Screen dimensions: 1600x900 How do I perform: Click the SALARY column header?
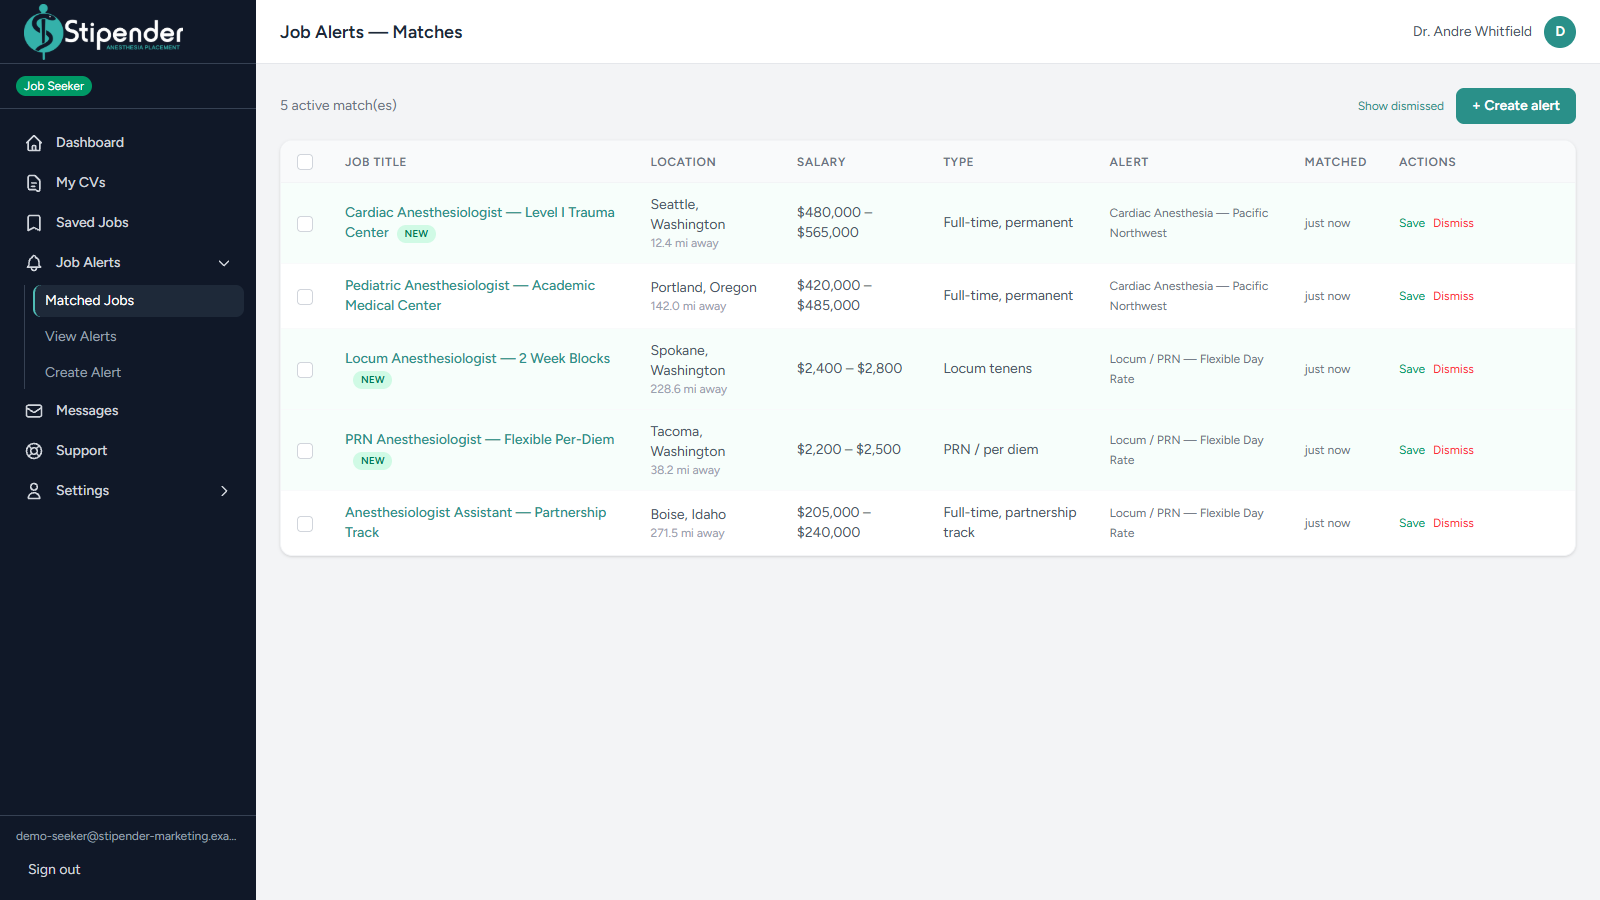click(821, 162)
